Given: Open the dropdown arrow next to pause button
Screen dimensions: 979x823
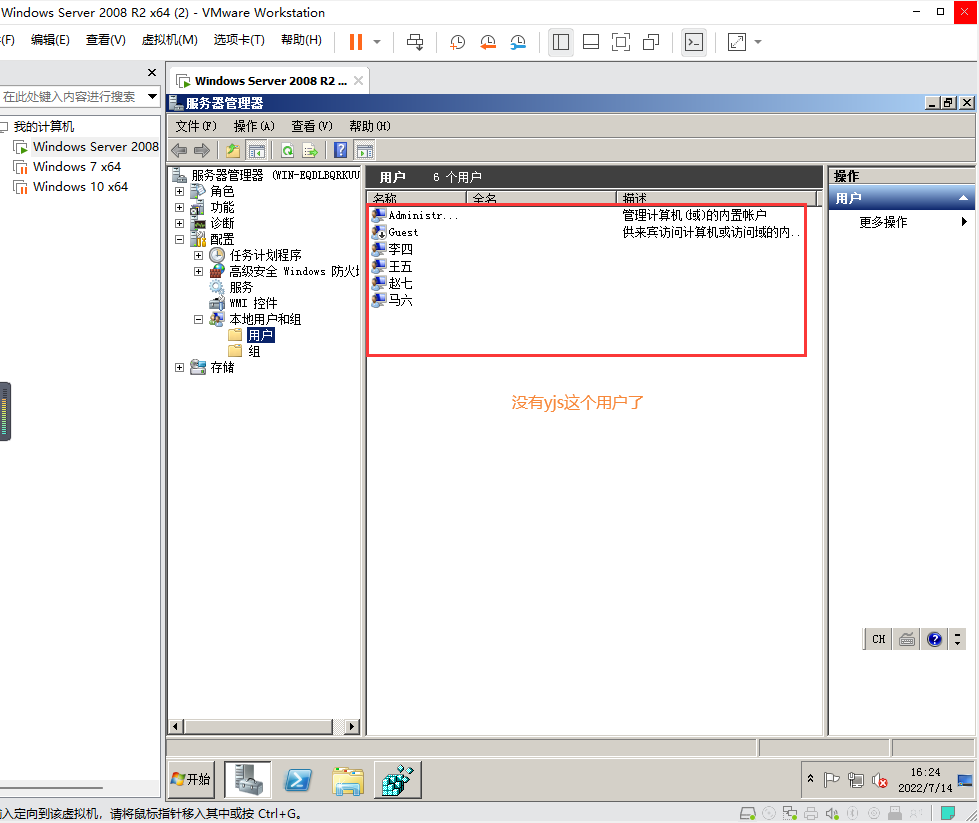Looking at the screenshot, I should (x=377, y=42).
